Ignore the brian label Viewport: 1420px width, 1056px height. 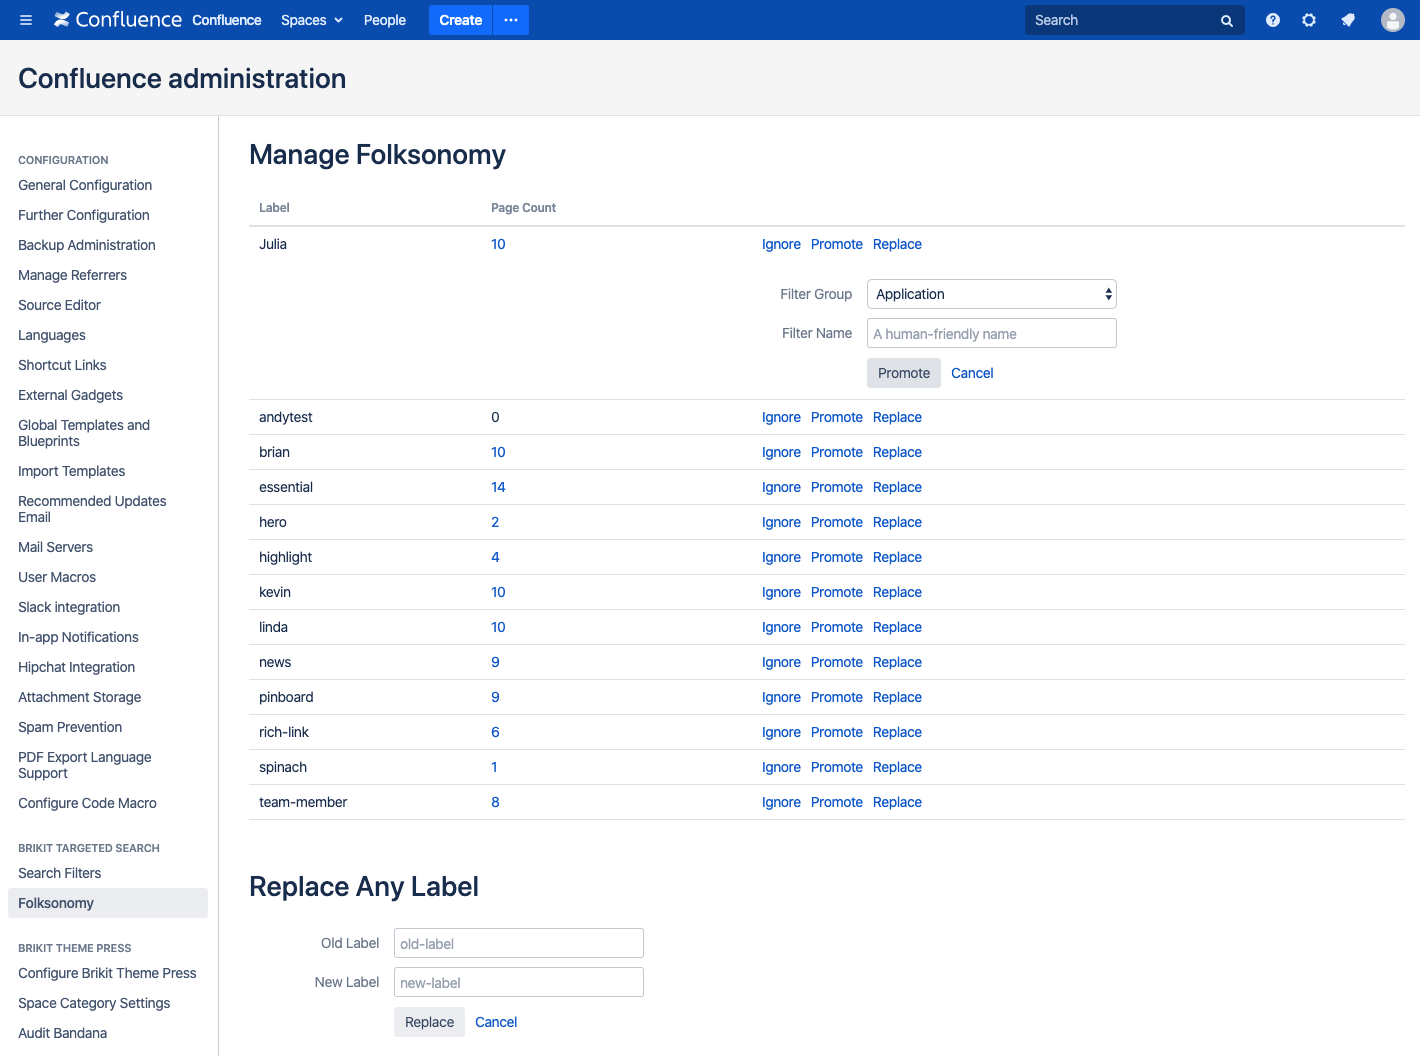781,452
